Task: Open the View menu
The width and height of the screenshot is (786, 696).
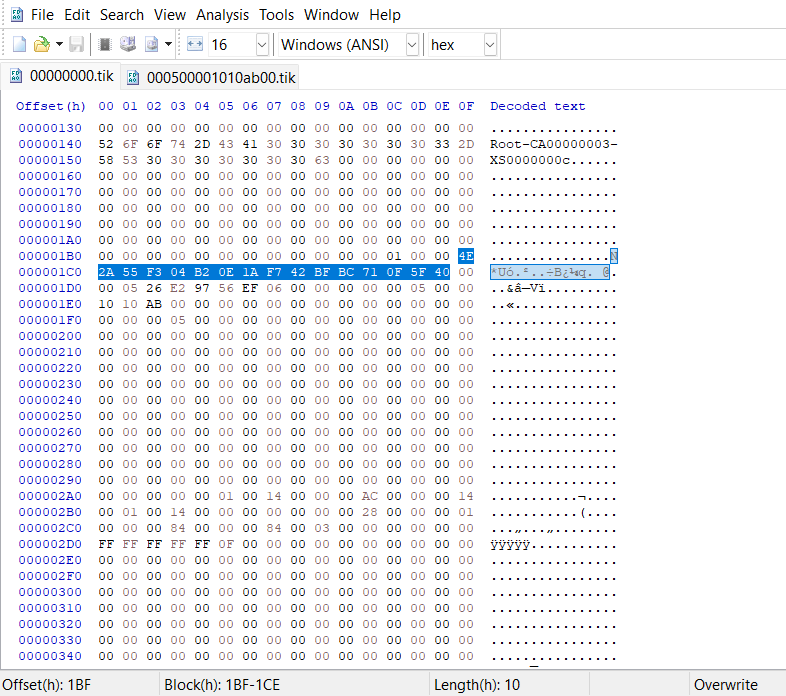Action: 169,15
